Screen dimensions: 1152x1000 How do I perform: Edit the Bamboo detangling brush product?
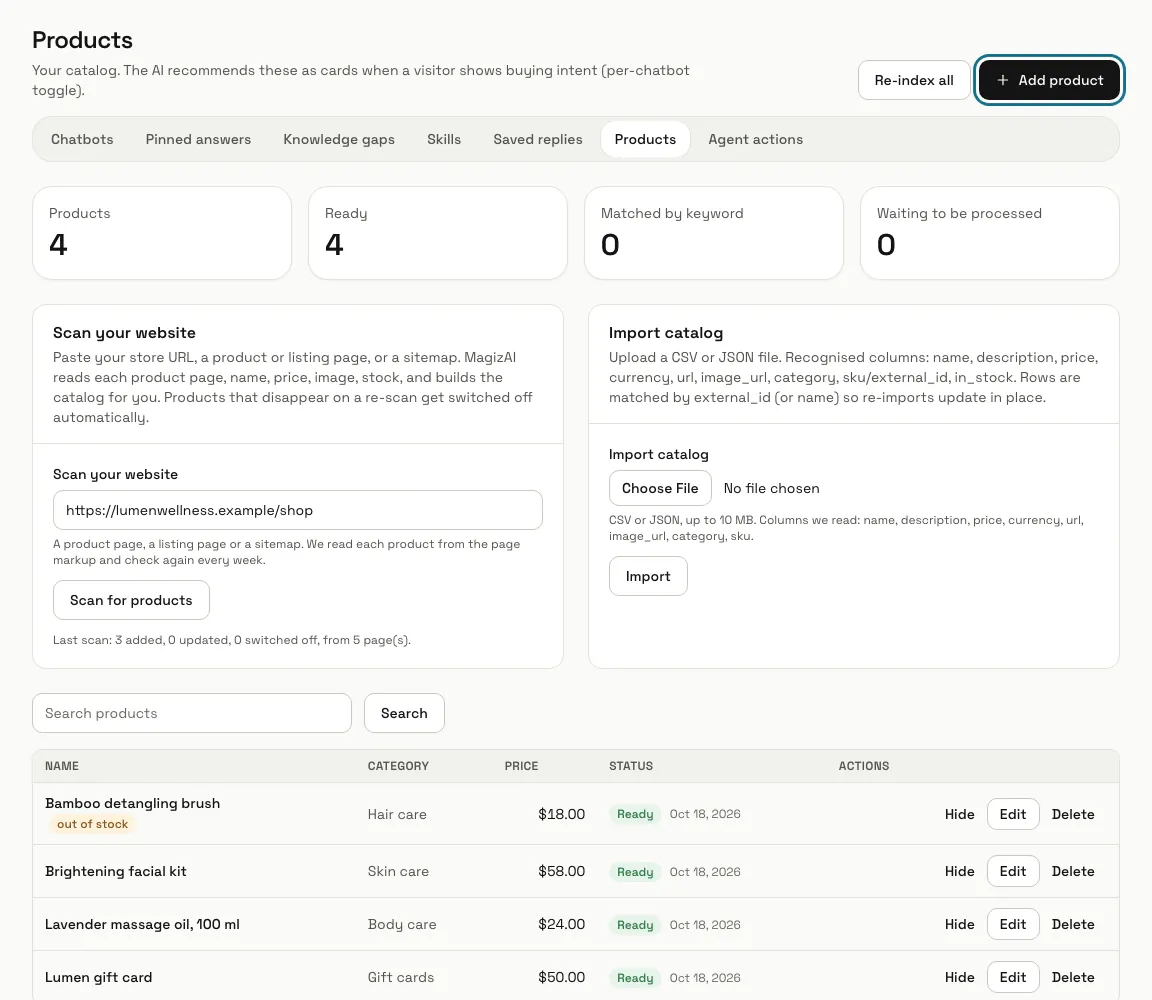tap(1012, 814)
